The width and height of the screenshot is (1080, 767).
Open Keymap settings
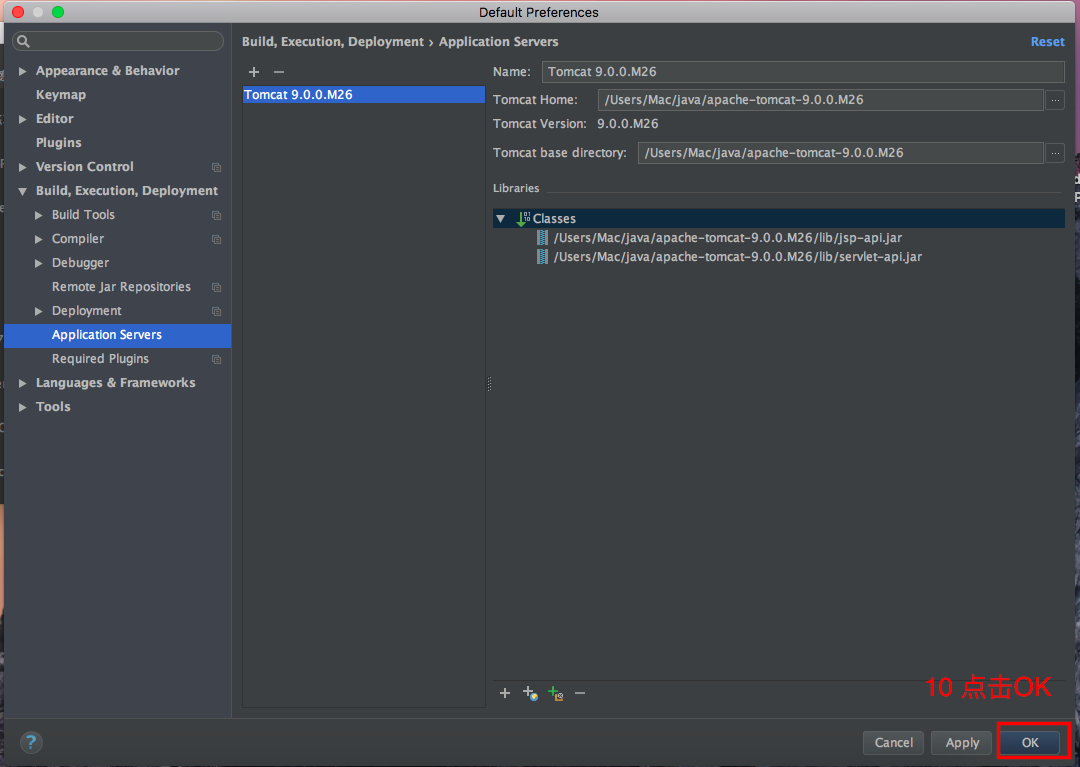(x=61, y=95)
